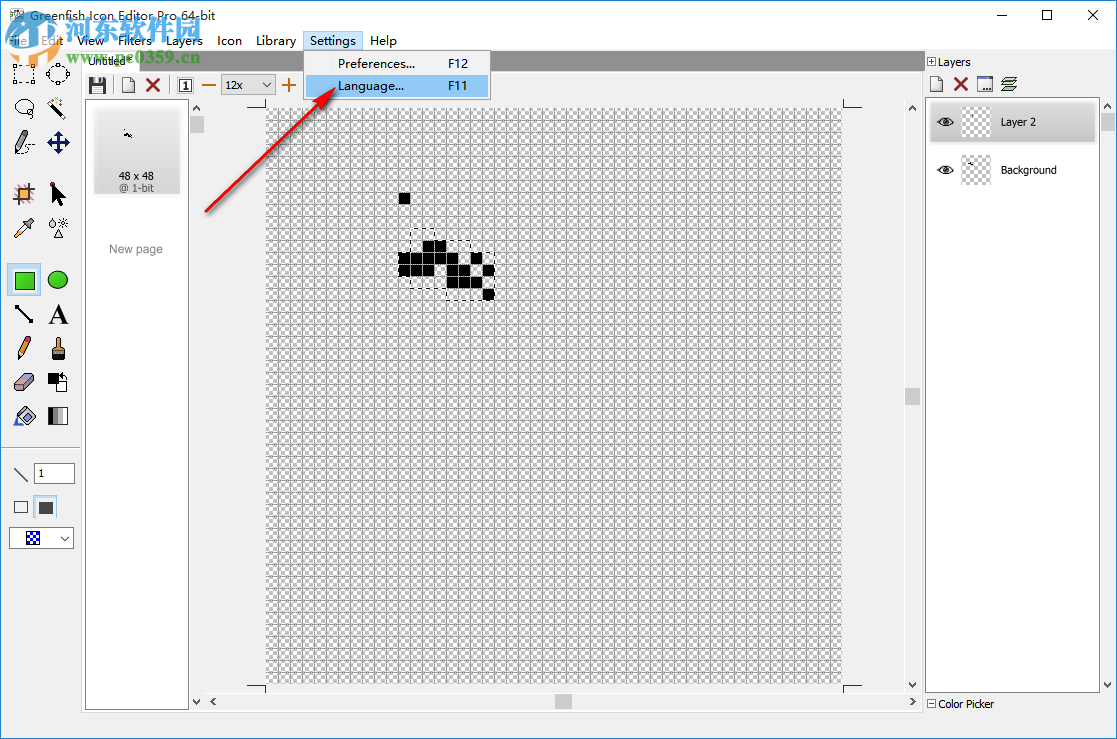This screenshot has width=1117, height=739.
Task: Select the green Rectangle shape tool
Action: point(24,280)
